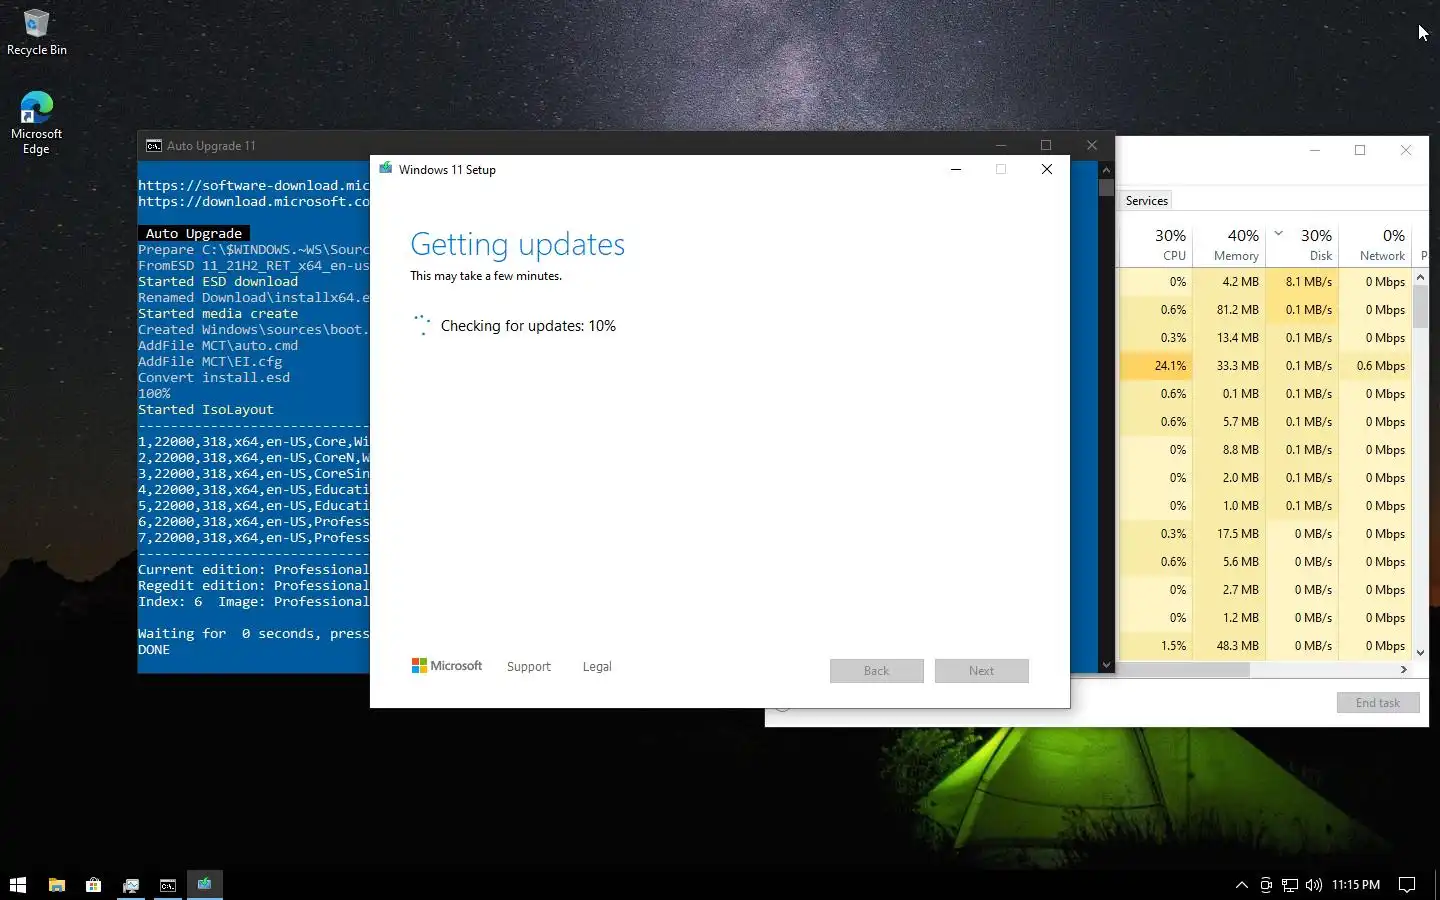The height and width of the screenshot is (900, 1440).
Task: Click the 'AddFile MCT\EI.cfg' console line
Action: pos(210,362)
